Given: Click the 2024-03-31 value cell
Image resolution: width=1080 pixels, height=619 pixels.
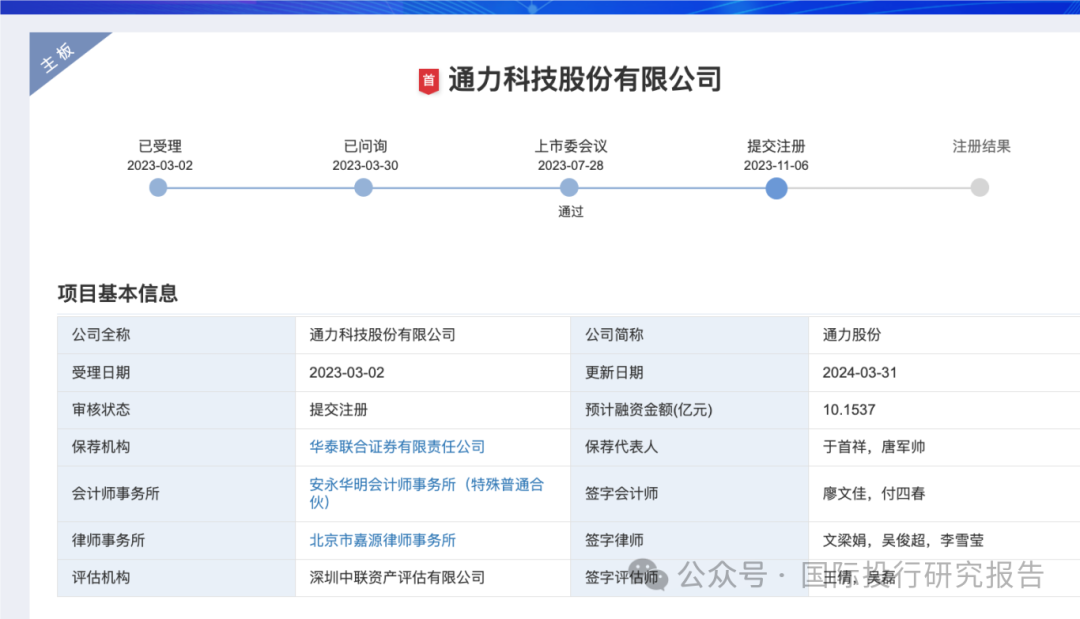Looking at the screenshot, I should 944,373.
